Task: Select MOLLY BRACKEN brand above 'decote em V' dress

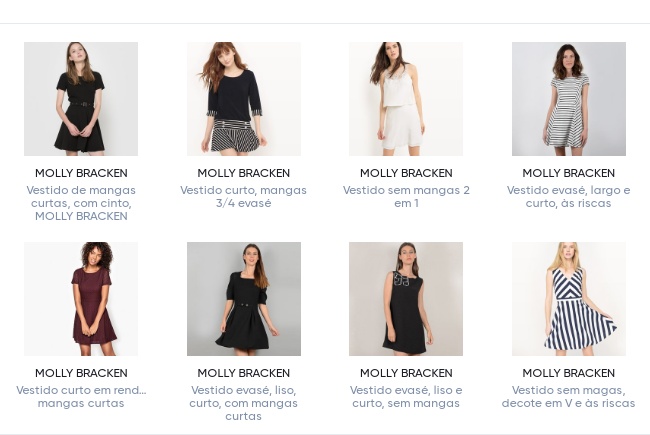Action: [x=568, y=373]
